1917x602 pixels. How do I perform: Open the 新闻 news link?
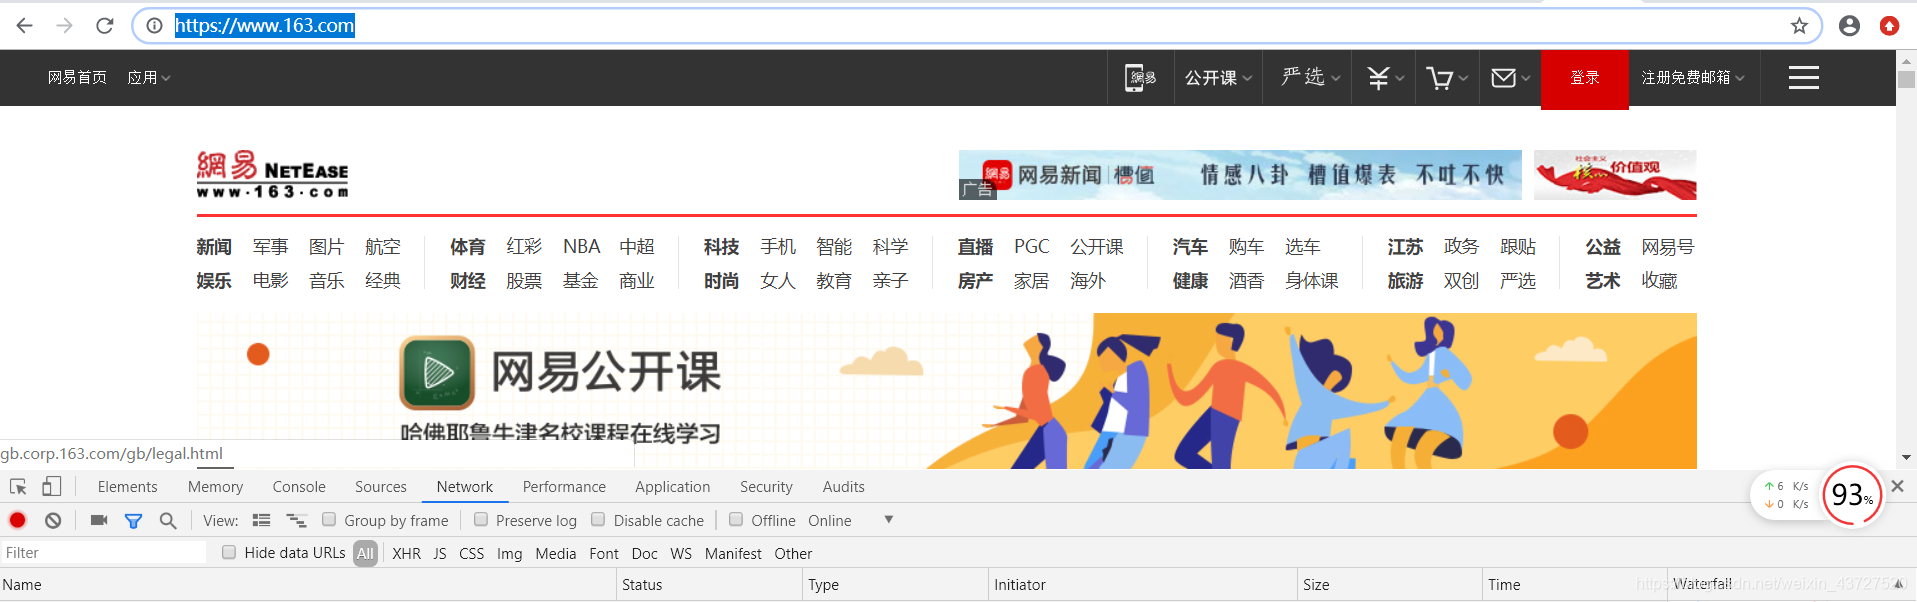[x=214, y=246]
